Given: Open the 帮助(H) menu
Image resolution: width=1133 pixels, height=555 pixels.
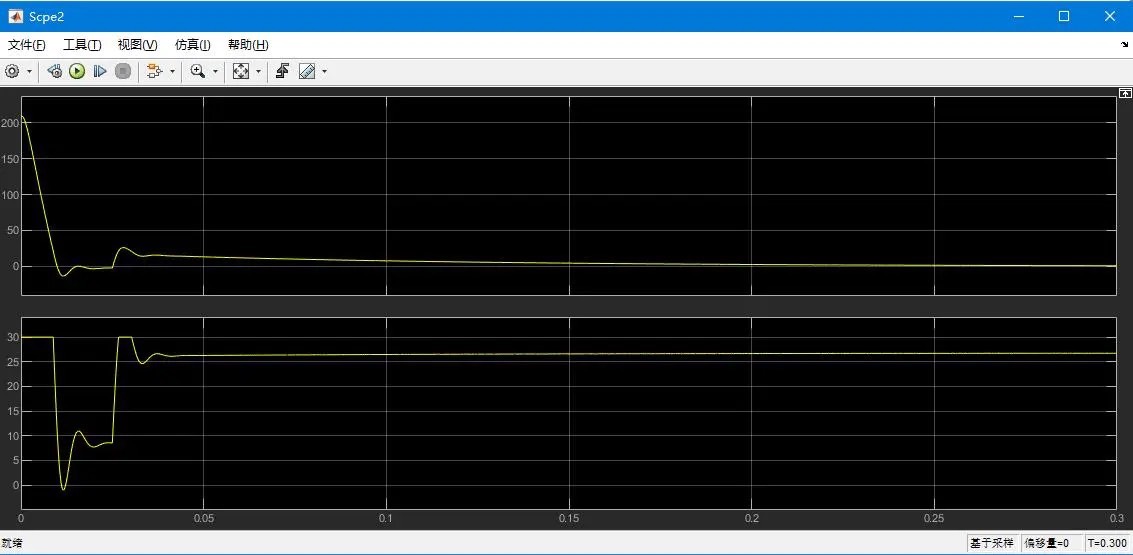Looking at the screenshot, I should coord(249,45).
